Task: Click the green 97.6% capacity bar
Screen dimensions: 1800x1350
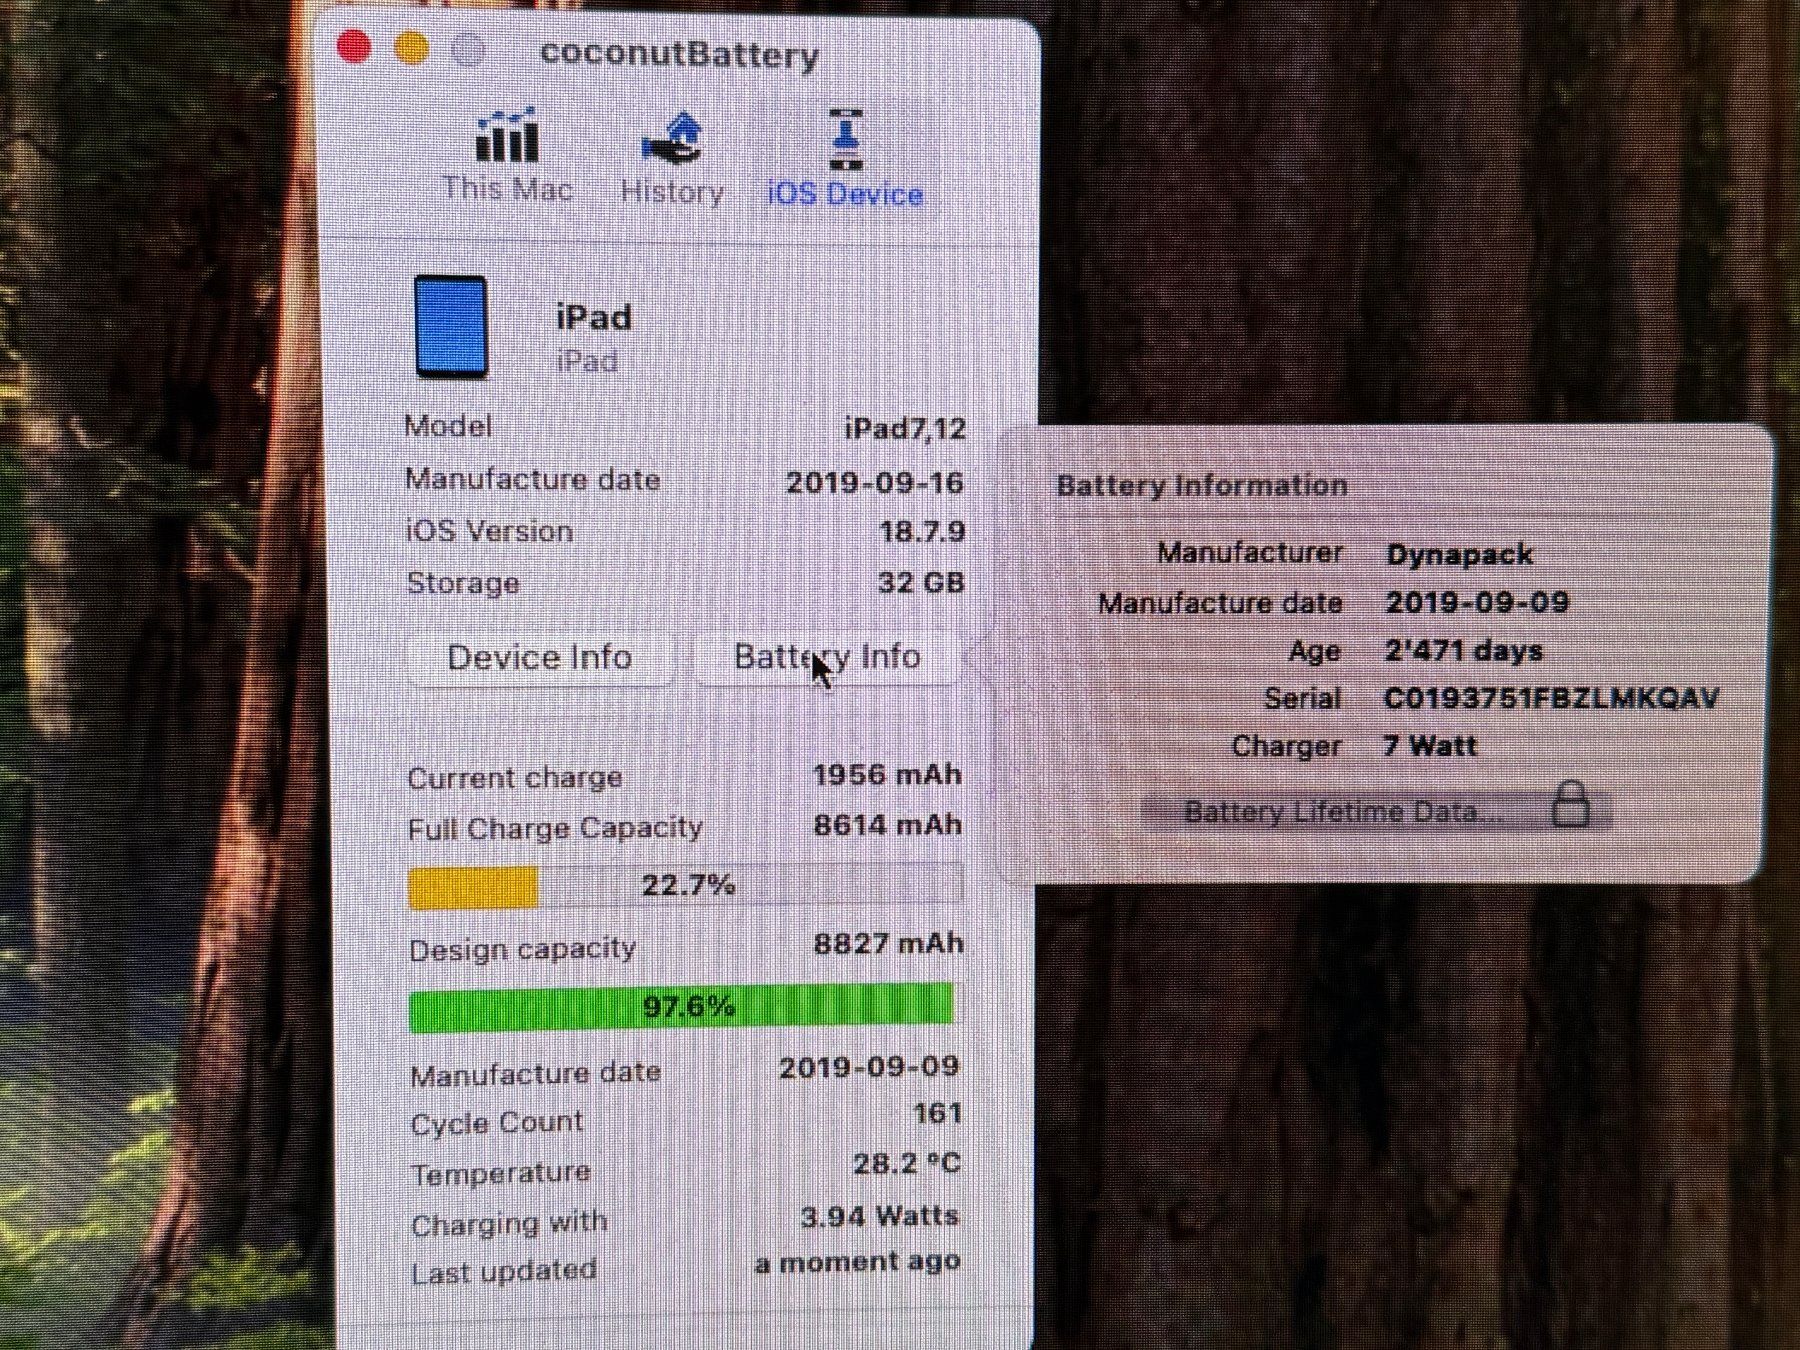Action: coord(682,1006)
